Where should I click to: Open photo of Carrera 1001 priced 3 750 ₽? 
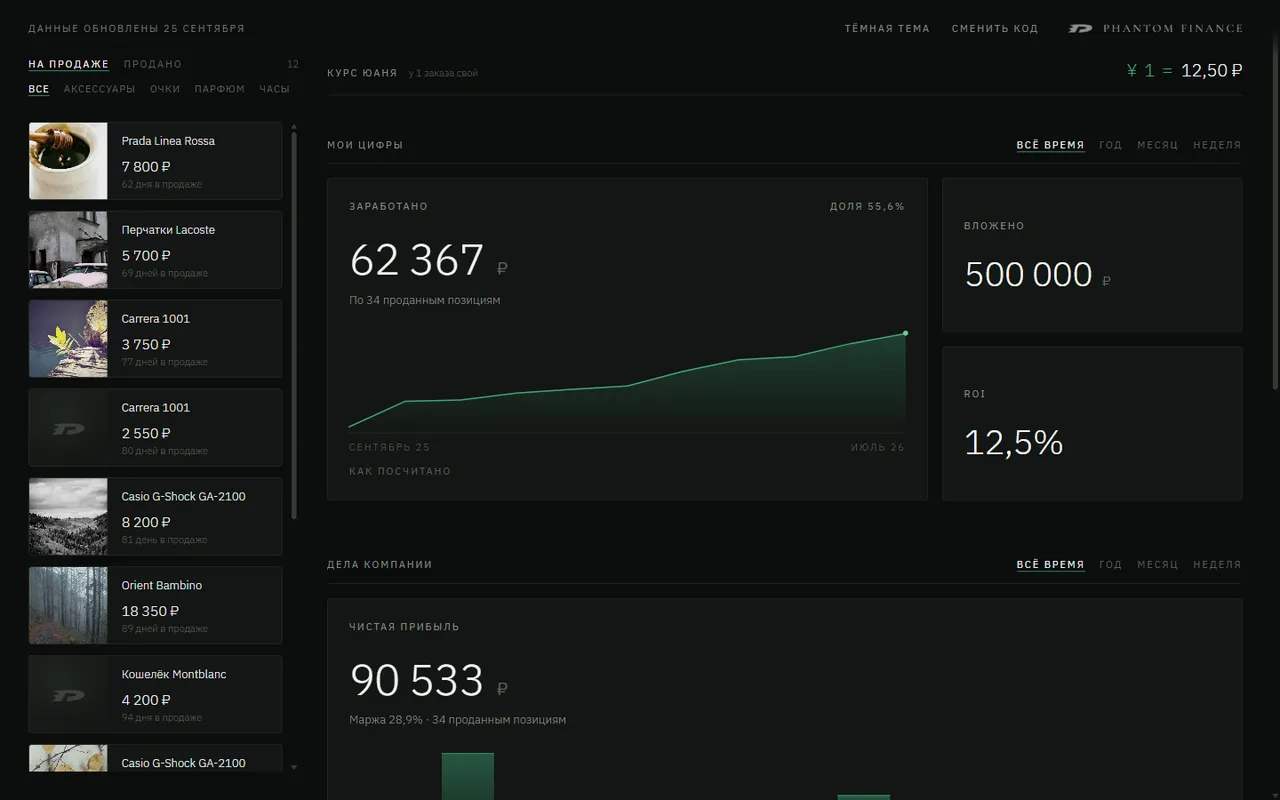click(x=68, y=339)
